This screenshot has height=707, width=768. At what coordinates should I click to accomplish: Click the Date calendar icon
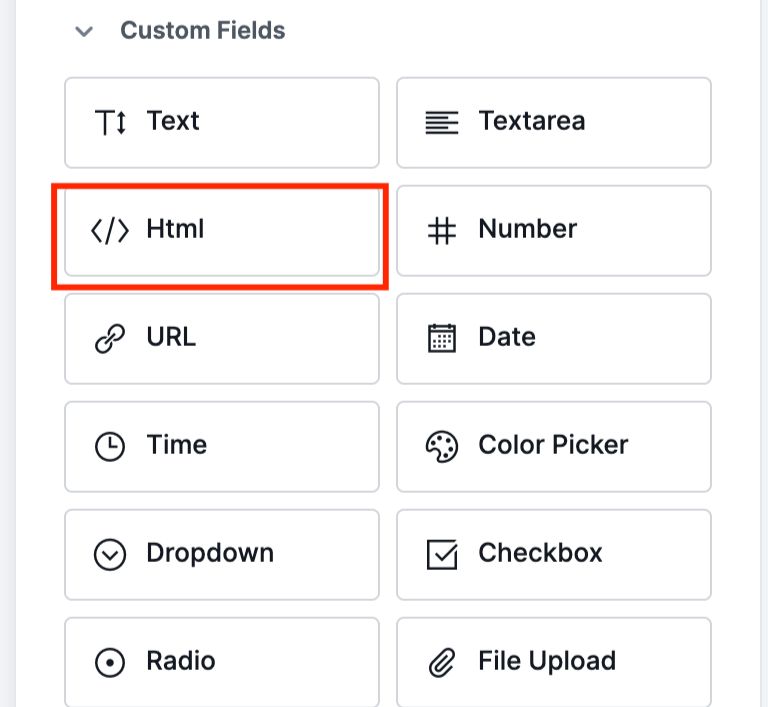442,338
